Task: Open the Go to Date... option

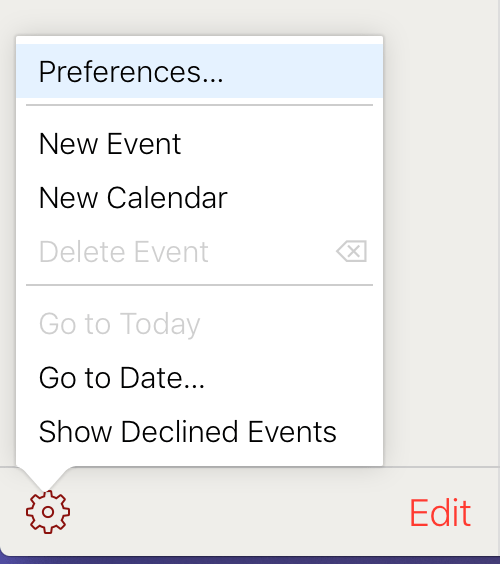Action: pos(199,378)
